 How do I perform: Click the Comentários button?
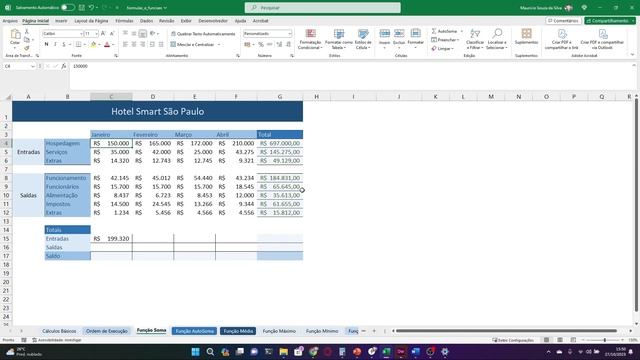click(x=563, y=21)
